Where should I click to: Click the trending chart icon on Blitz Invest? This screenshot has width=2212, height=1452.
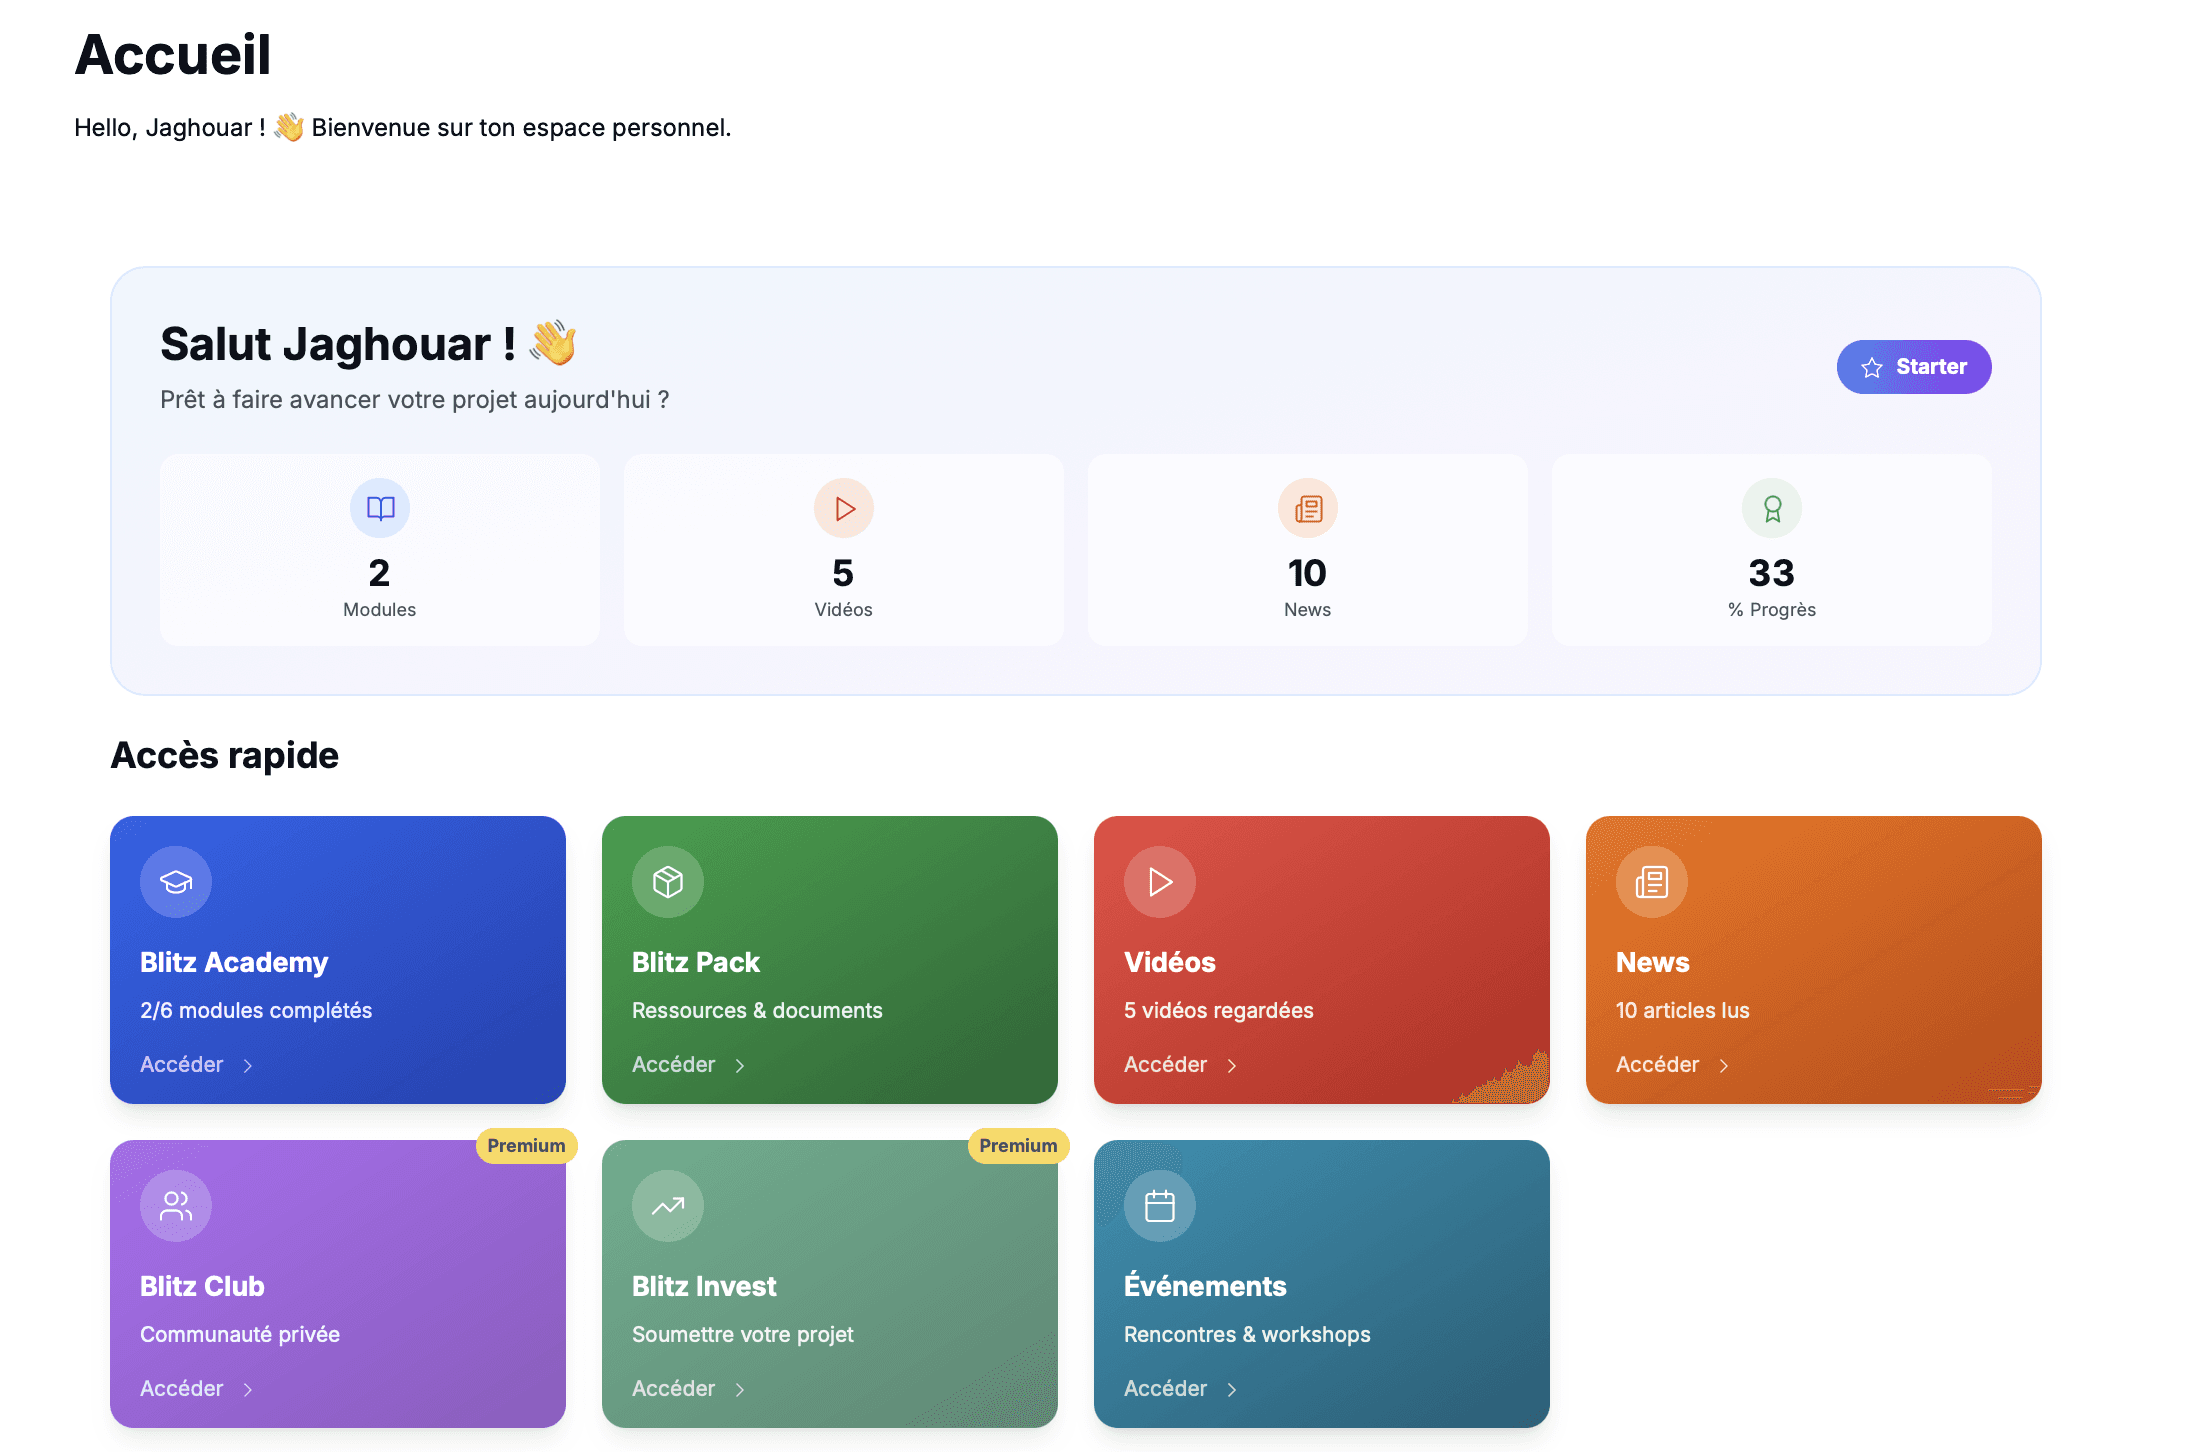[x=668, y=1206]
